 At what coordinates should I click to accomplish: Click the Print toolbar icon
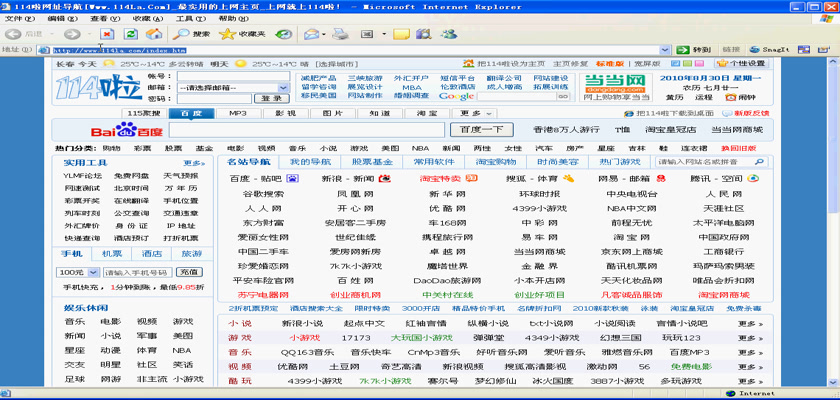tap(341, 34)
